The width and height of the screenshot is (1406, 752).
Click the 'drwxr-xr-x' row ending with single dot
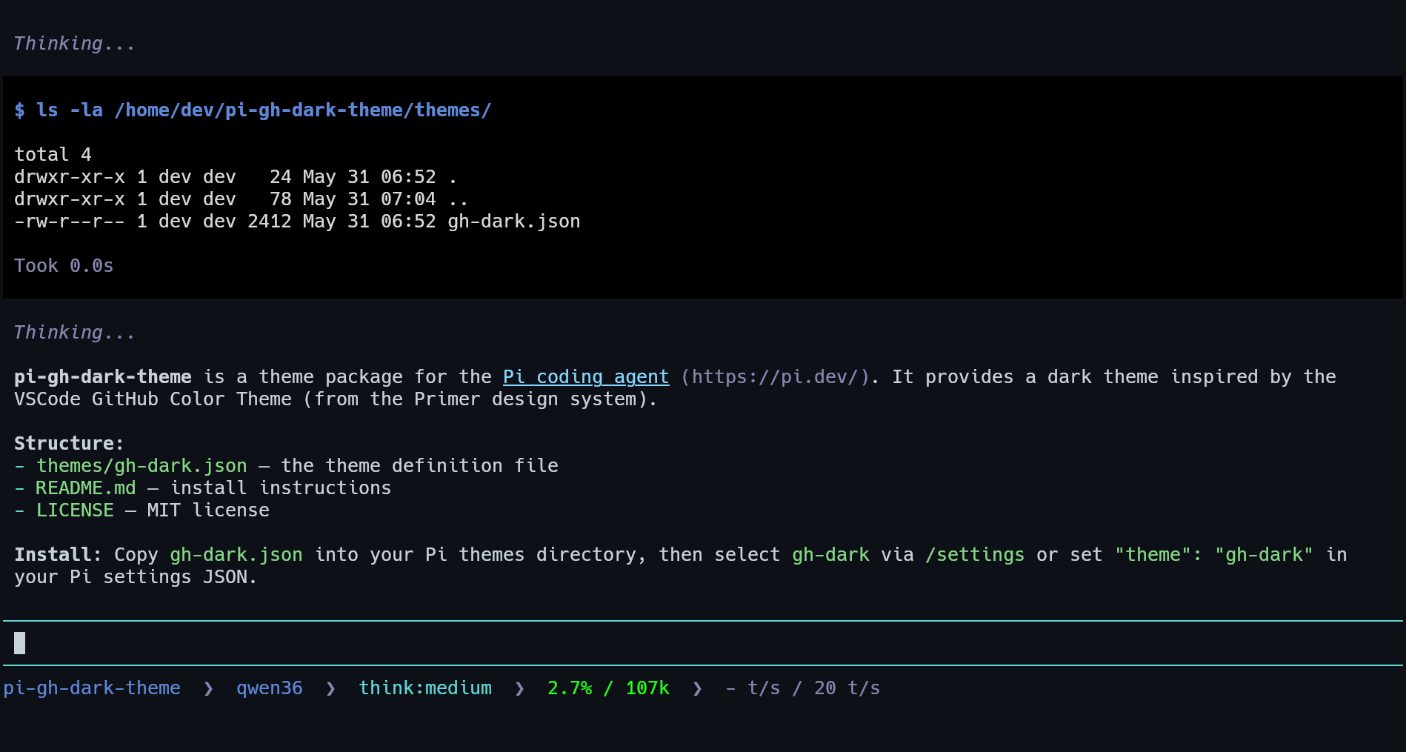[x=236, y=177]
